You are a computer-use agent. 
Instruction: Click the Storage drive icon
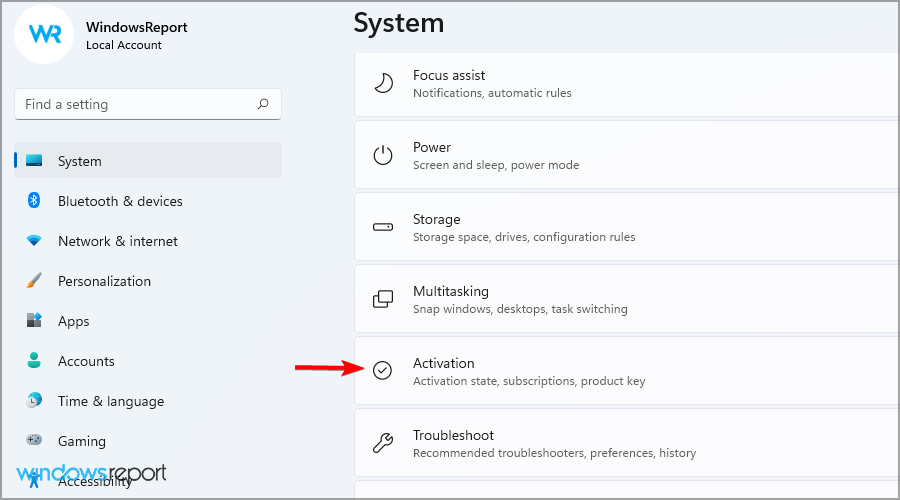tap(383, 227)
